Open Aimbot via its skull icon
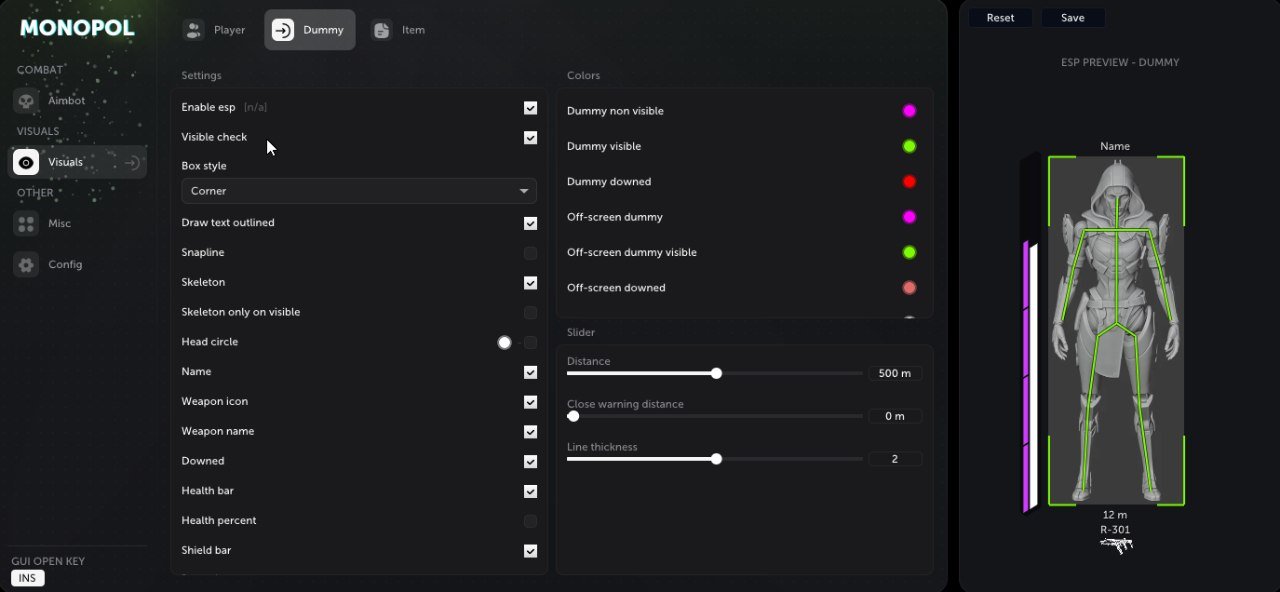Screen dimensions: 1280x592 click(x=26, y=101)
